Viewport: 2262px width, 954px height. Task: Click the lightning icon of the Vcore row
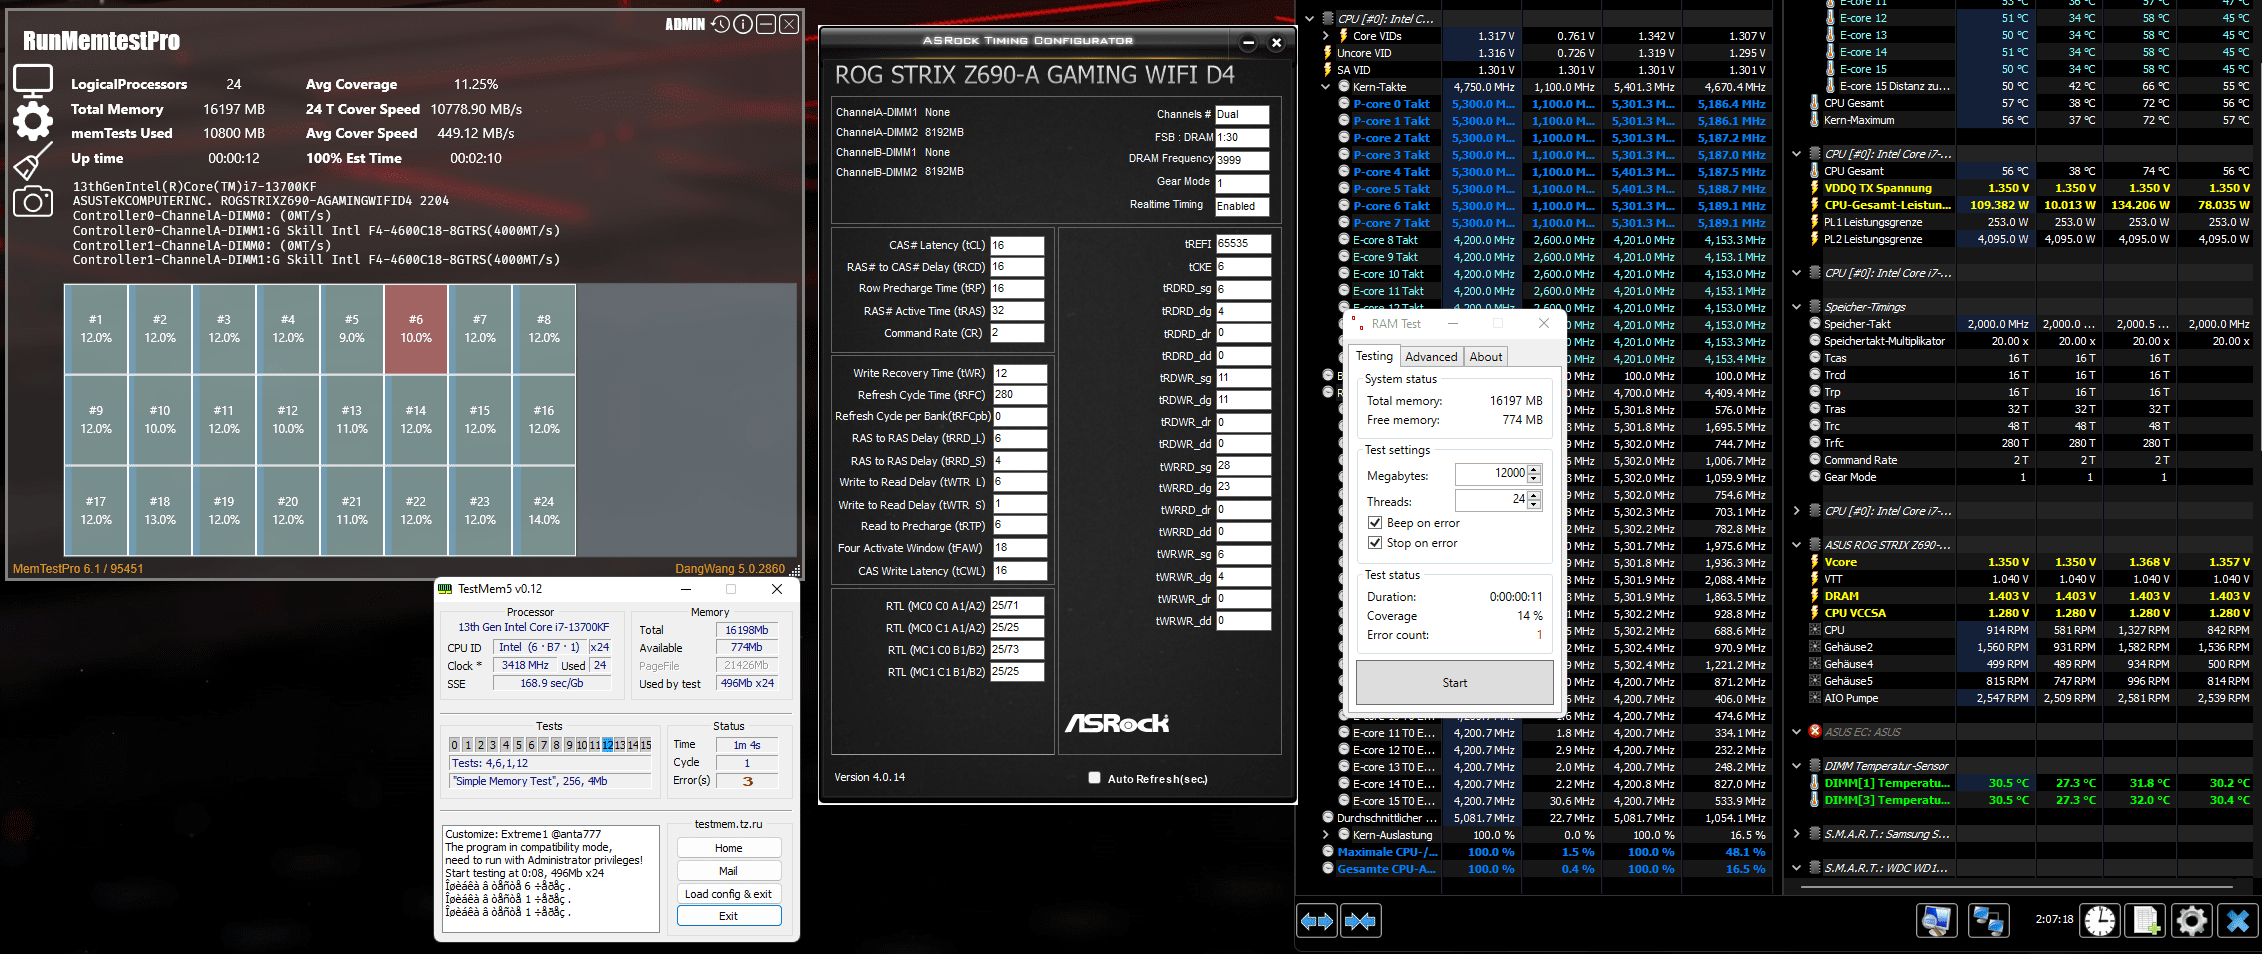point(1815,562)
